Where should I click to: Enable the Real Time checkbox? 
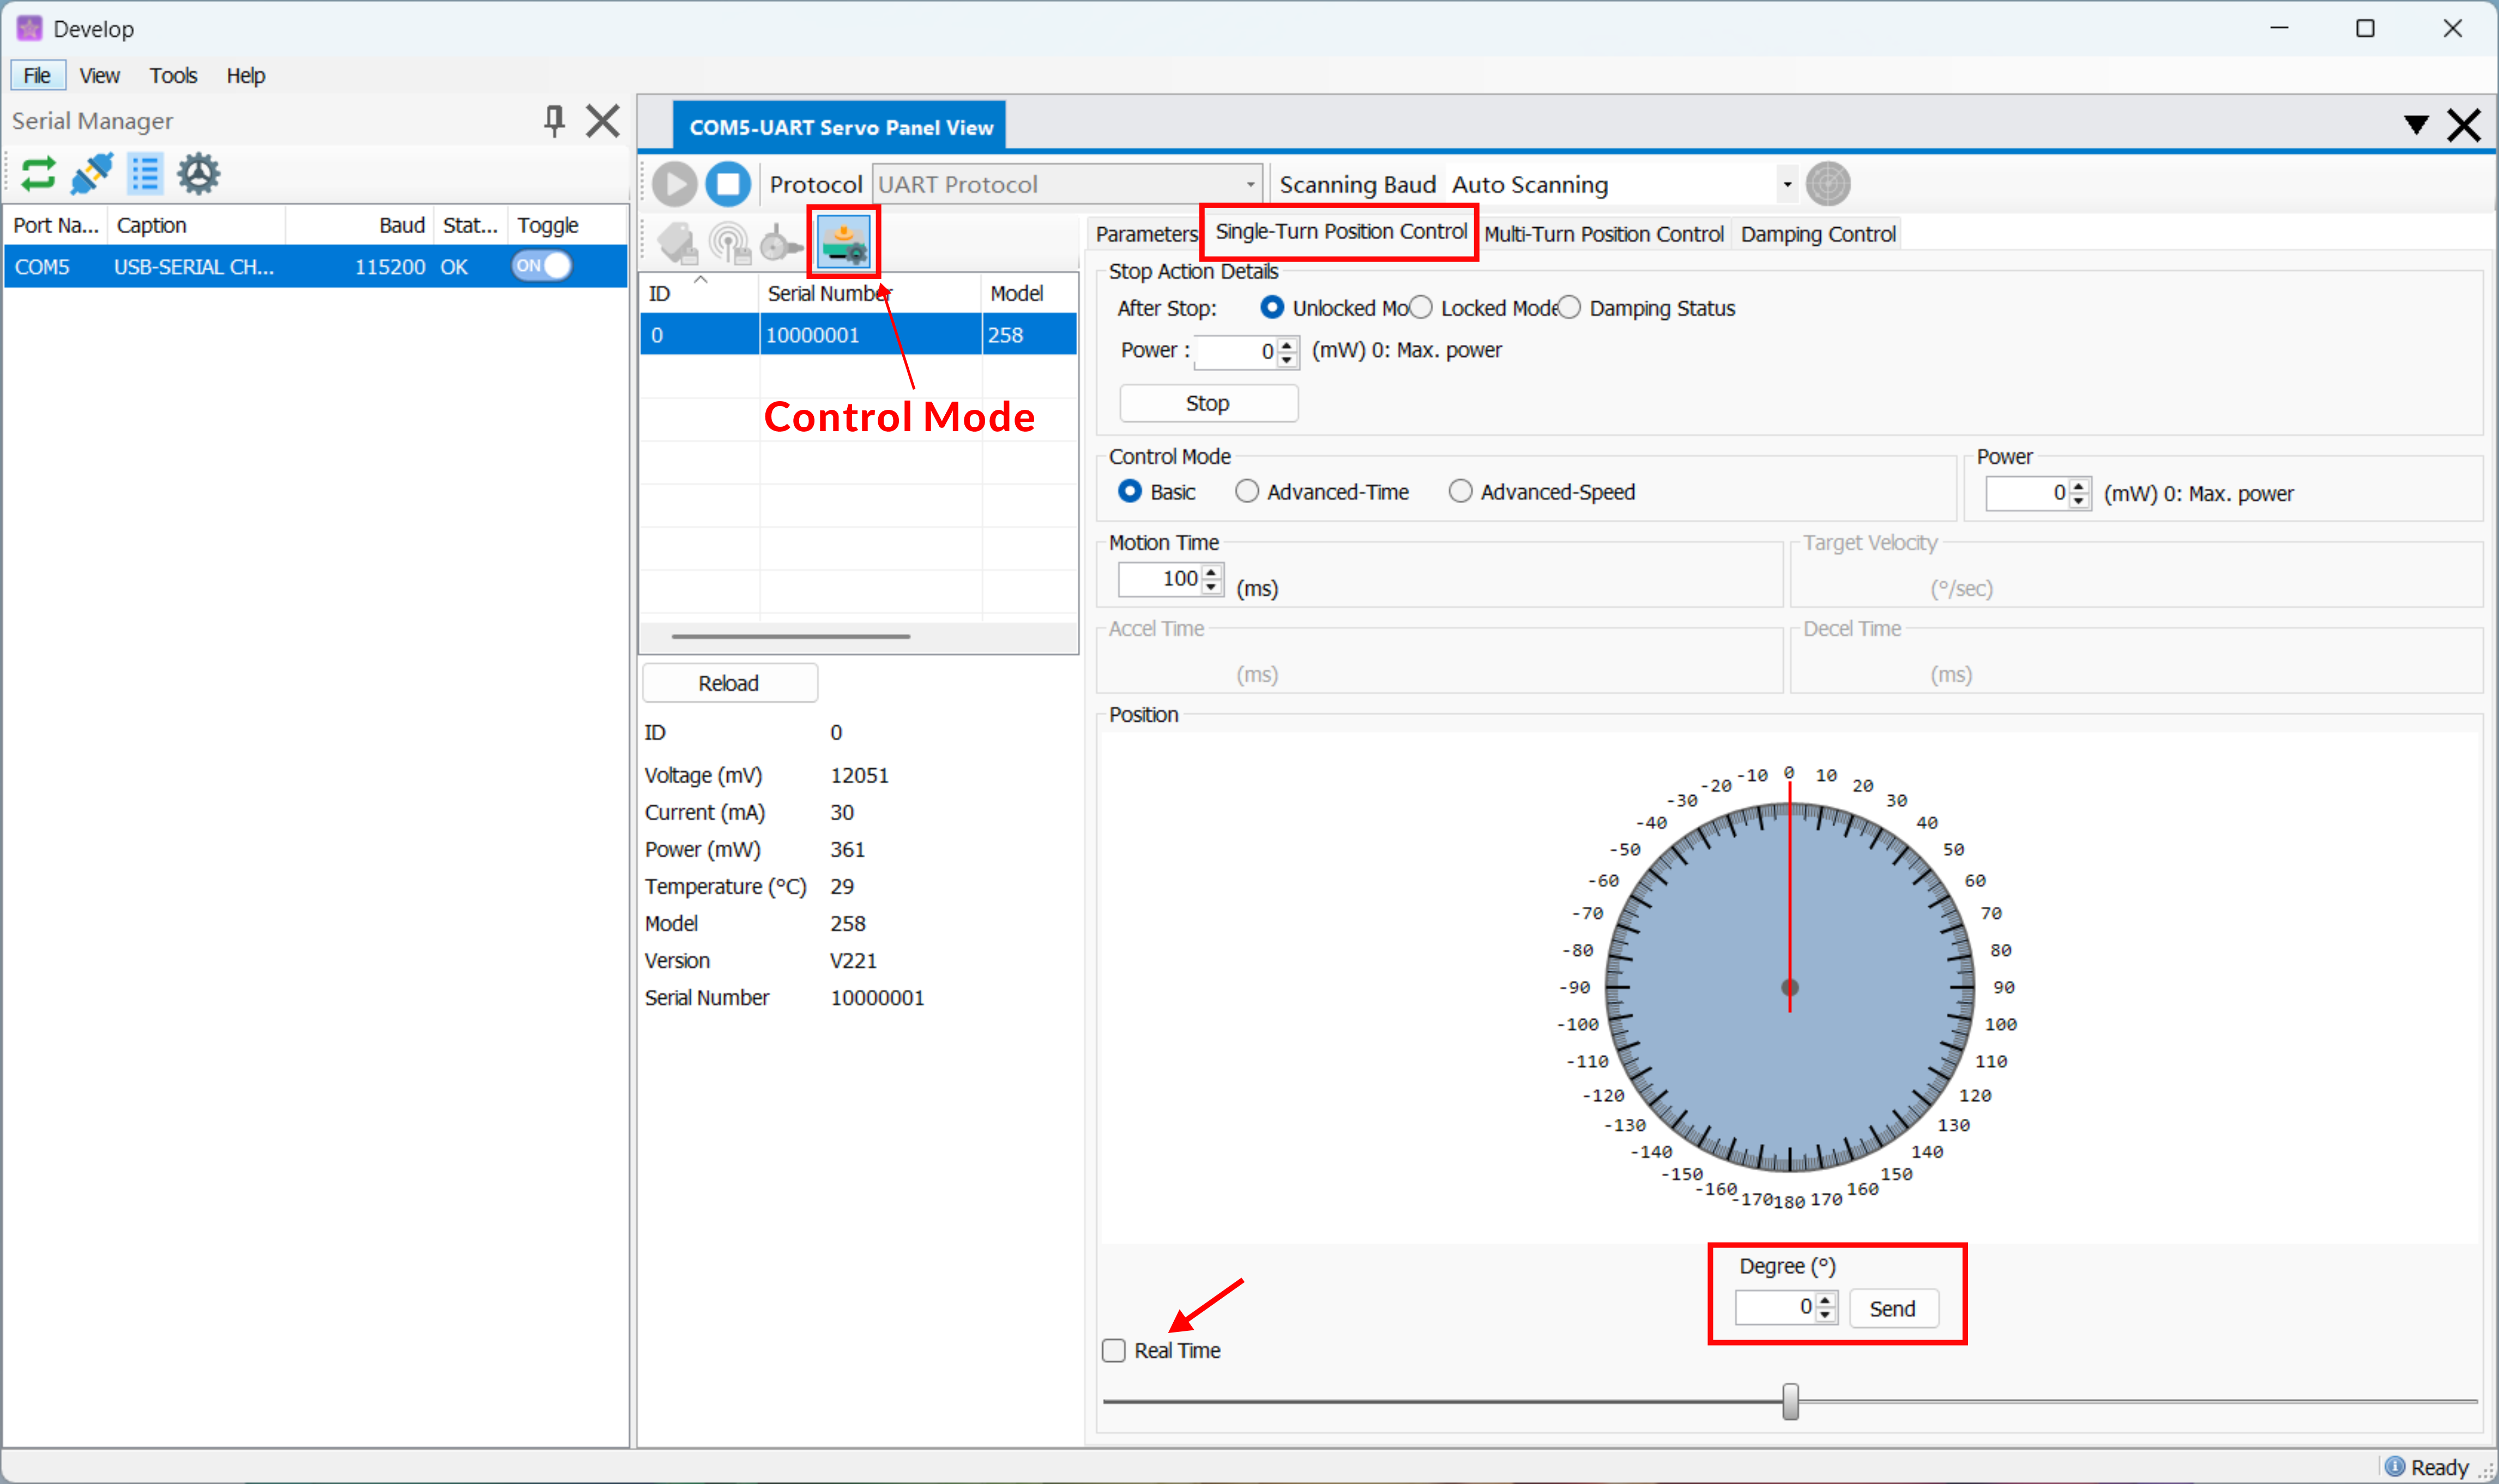click(1114, 1351)
